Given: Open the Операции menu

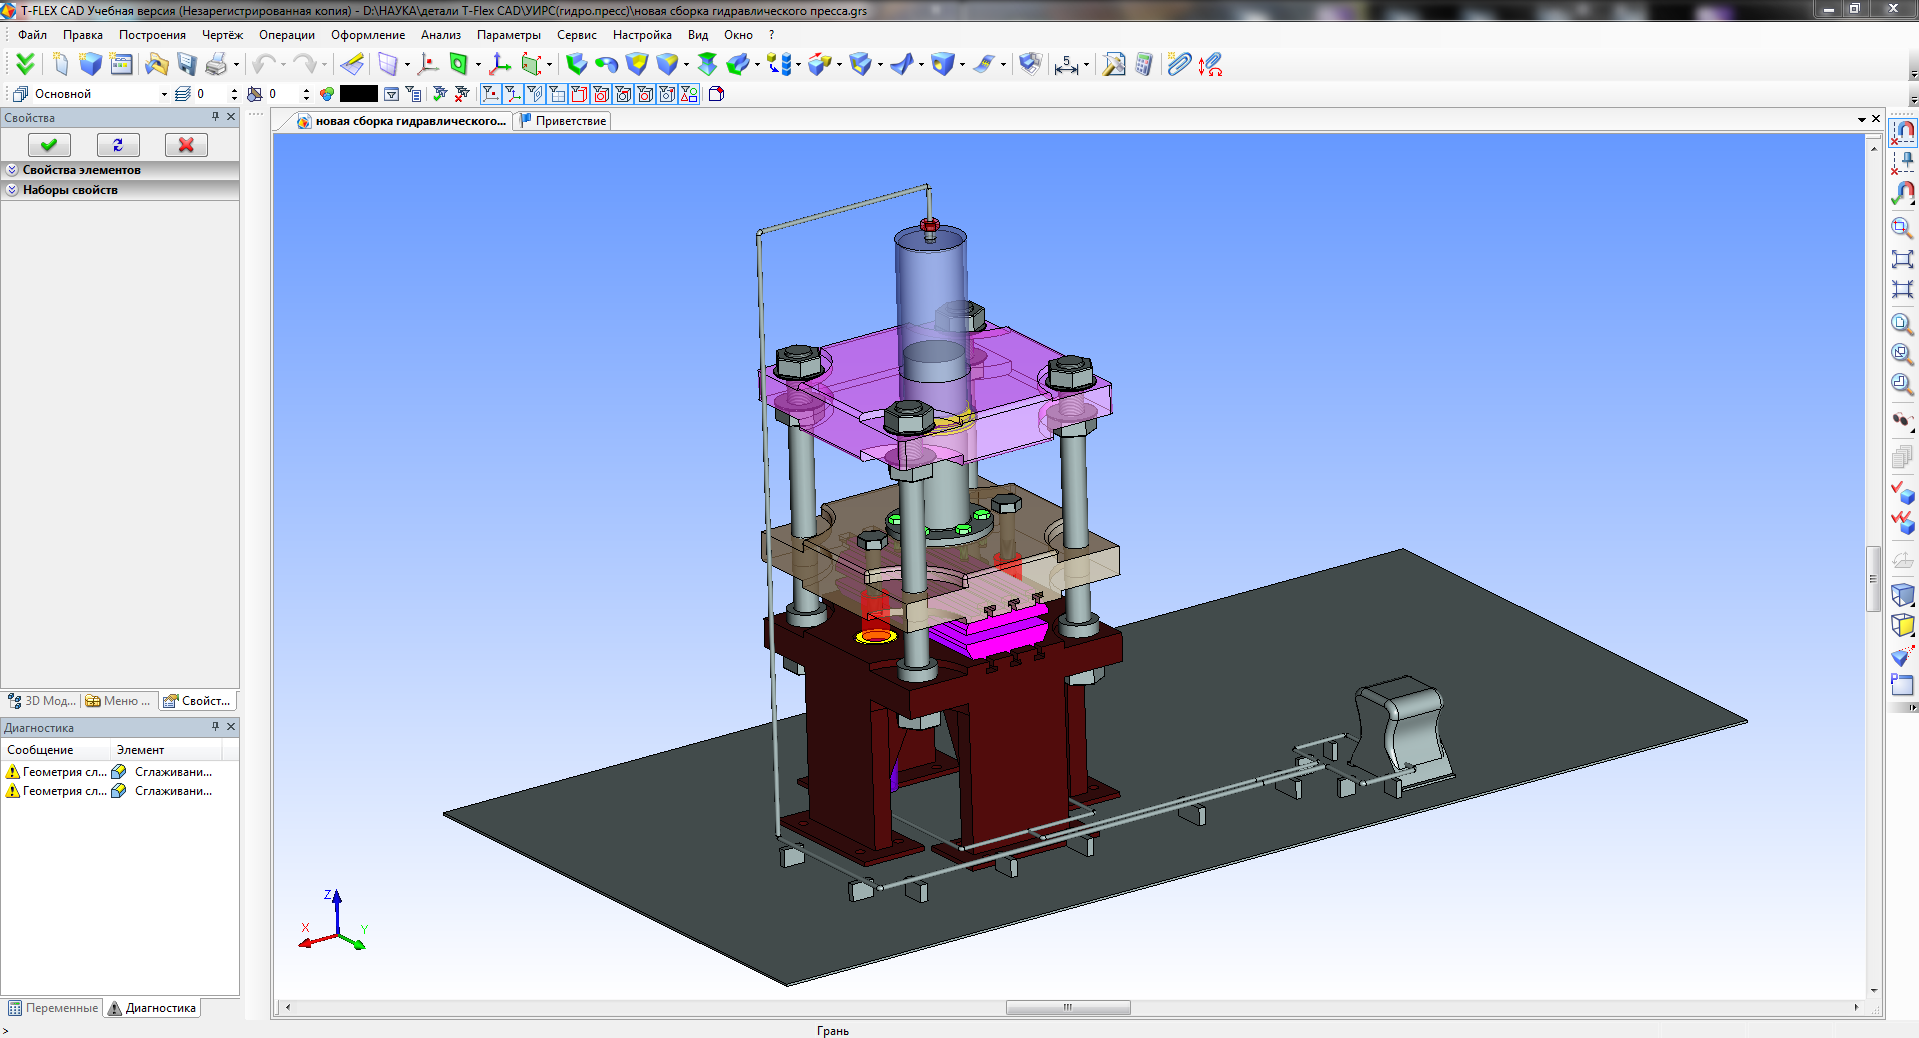Looking at the screenshot, I should pos(286,35).
